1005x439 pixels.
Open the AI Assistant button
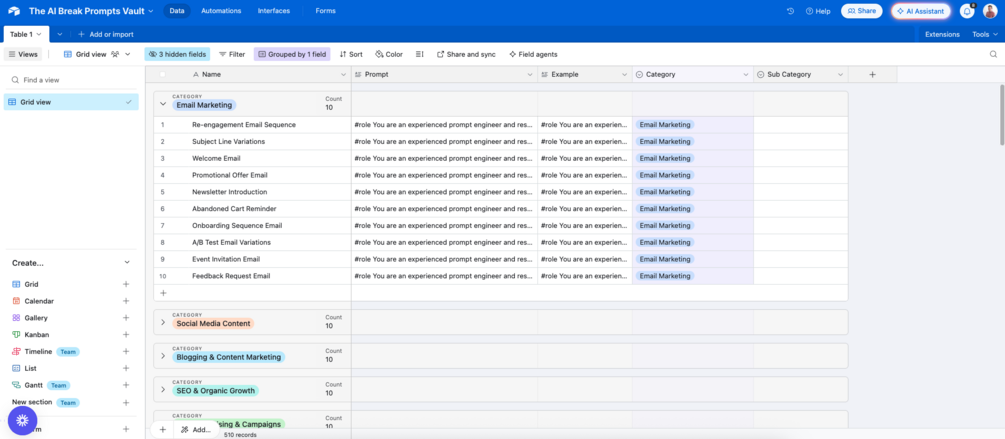[920, 11]
